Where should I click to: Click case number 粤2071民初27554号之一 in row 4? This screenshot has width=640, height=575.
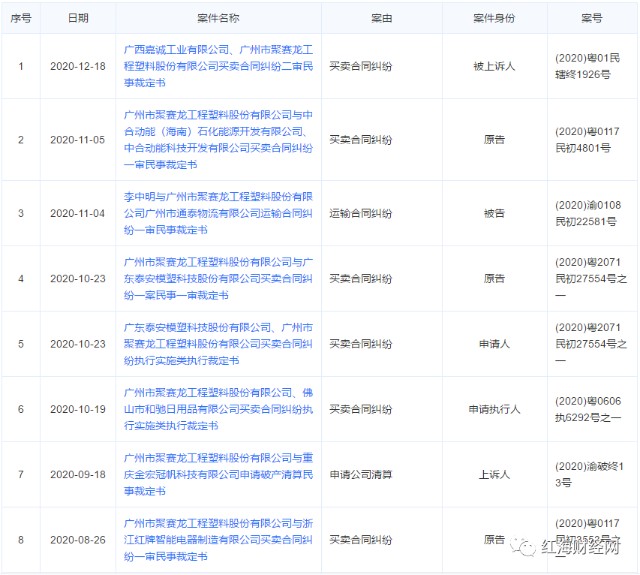click(x=591, y=278)
